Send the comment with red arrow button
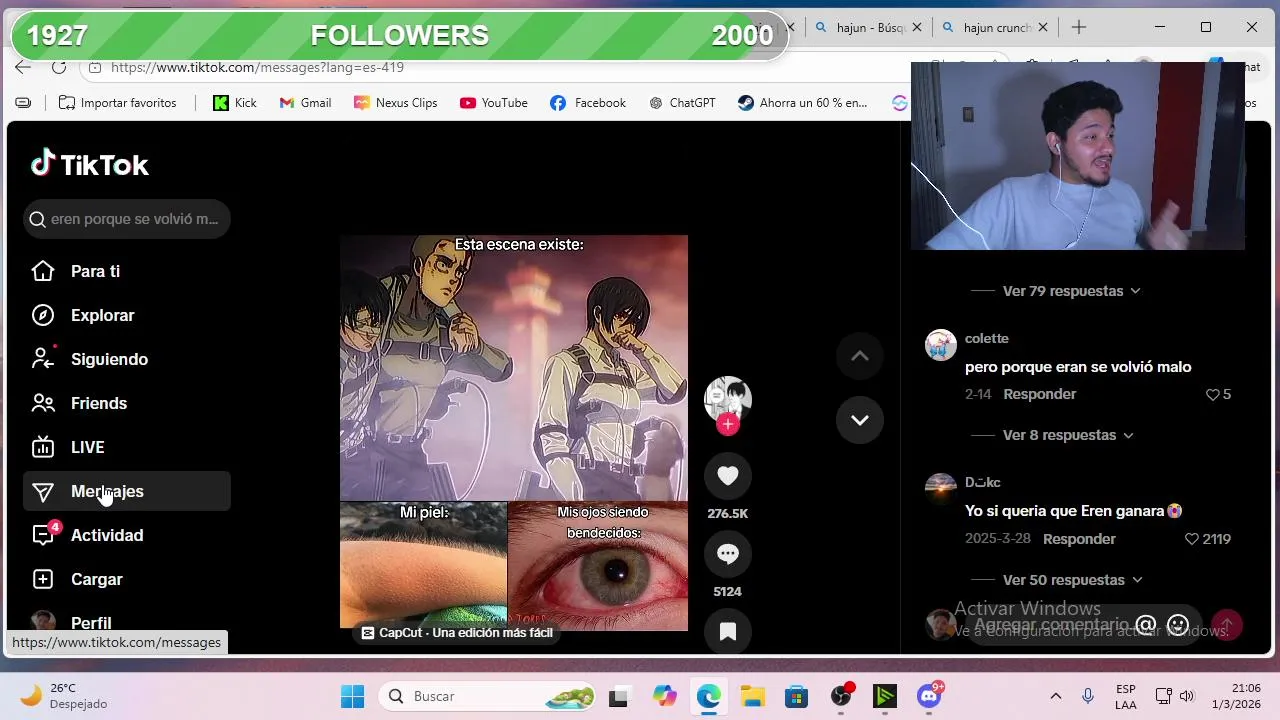Image resolution: width=1280 pixels, height=720 pixels. click(x=1227, y=625)
